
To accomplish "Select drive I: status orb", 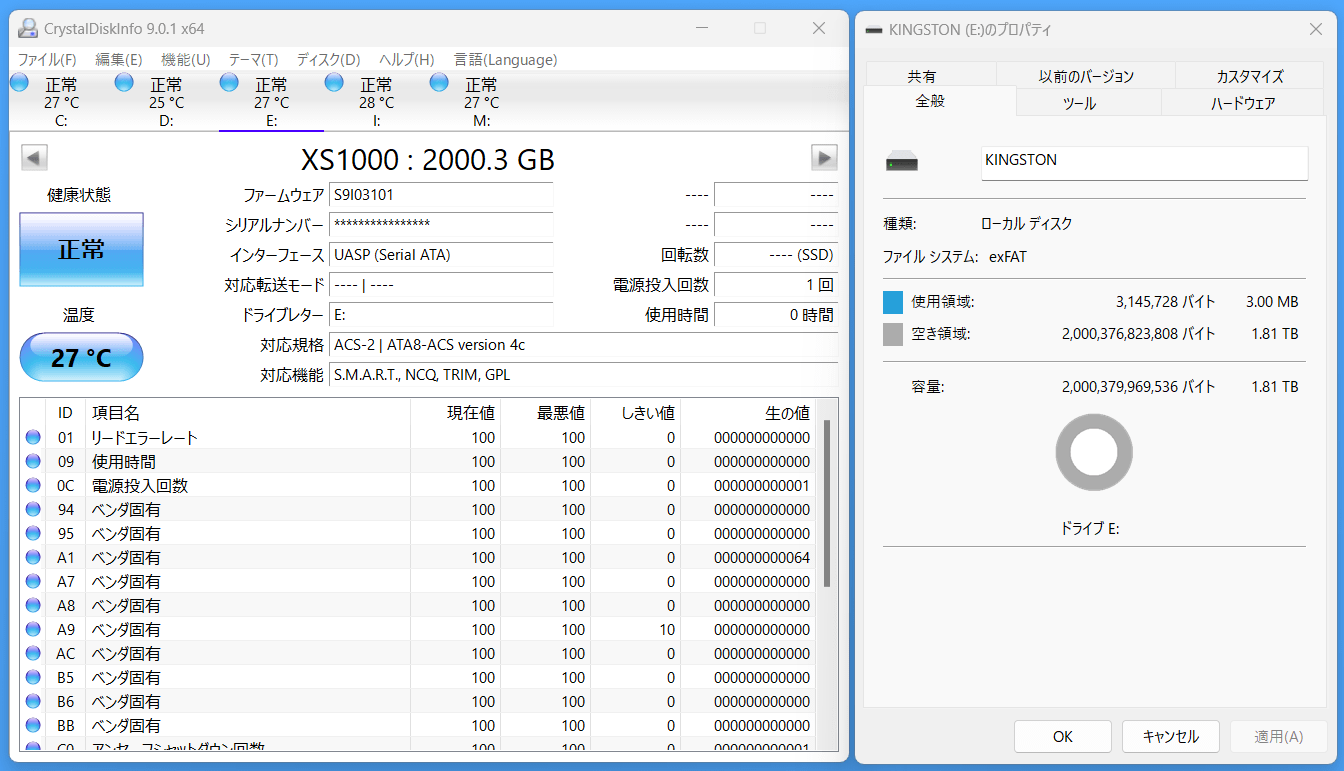I will coord(334,83).
